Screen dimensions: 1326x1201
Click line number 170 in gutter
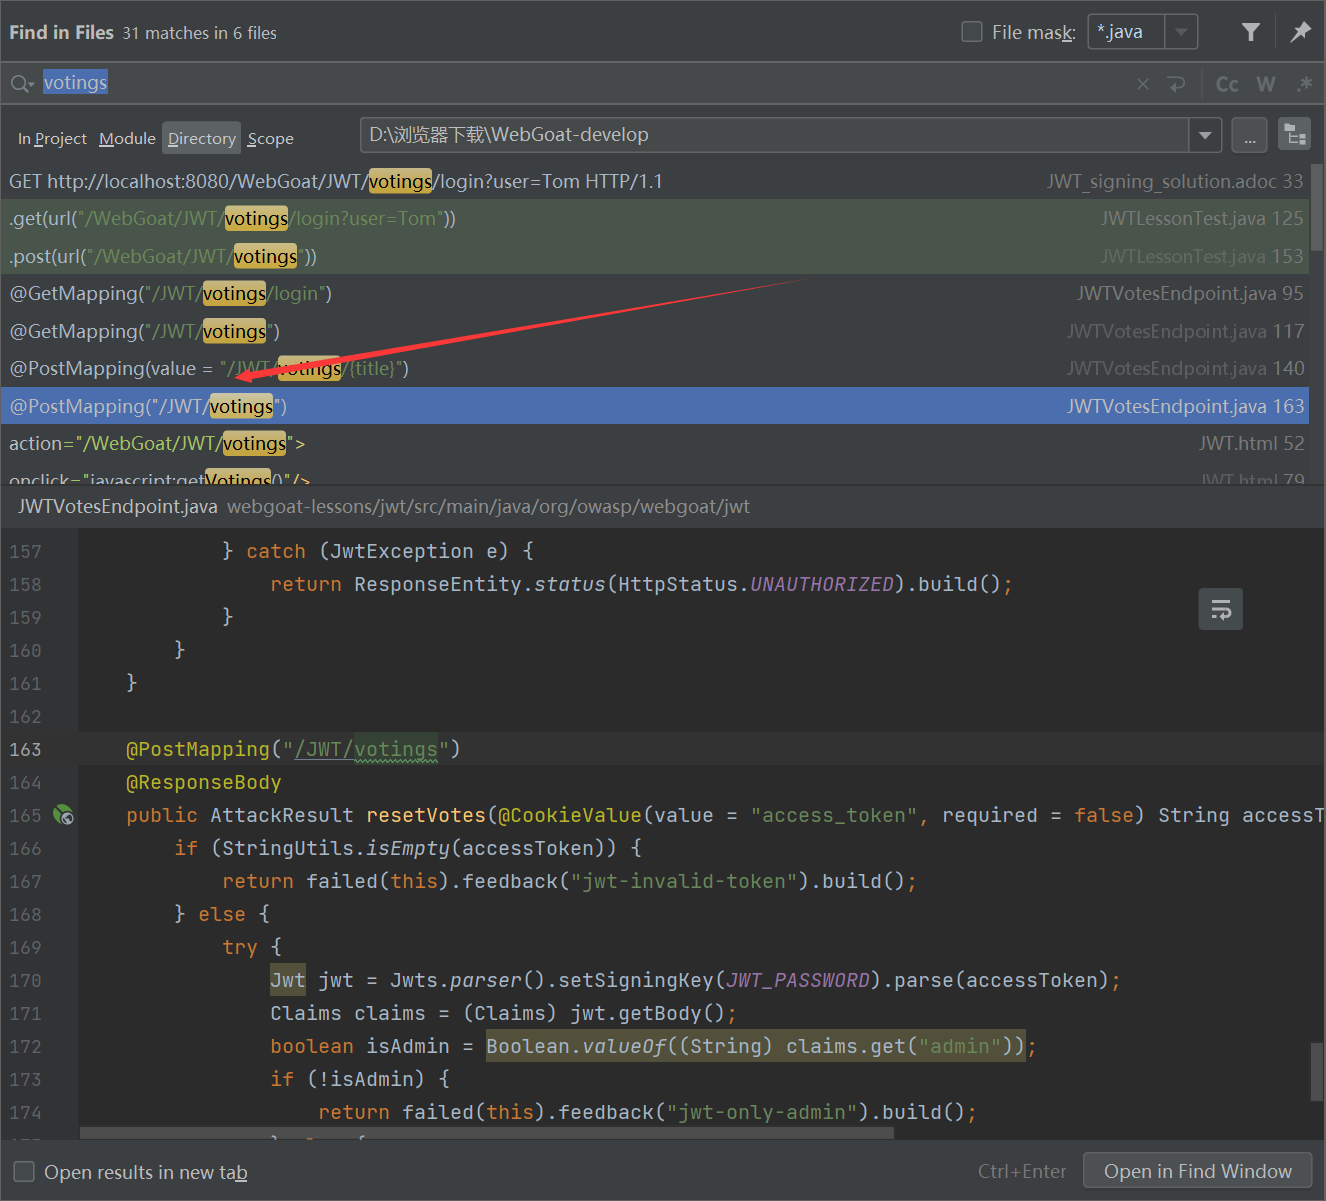(26, 980)
